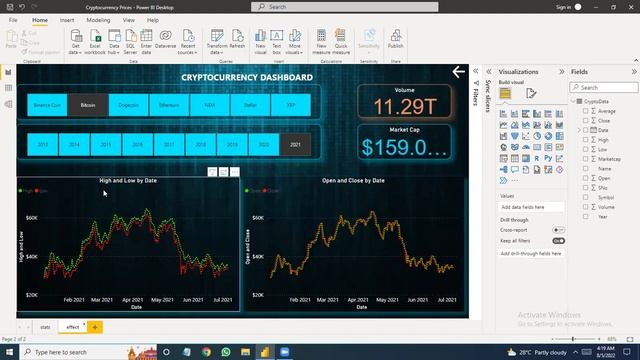Connect to SQL Server
This screenshot has height=360, width=640.
pos(130,42)
